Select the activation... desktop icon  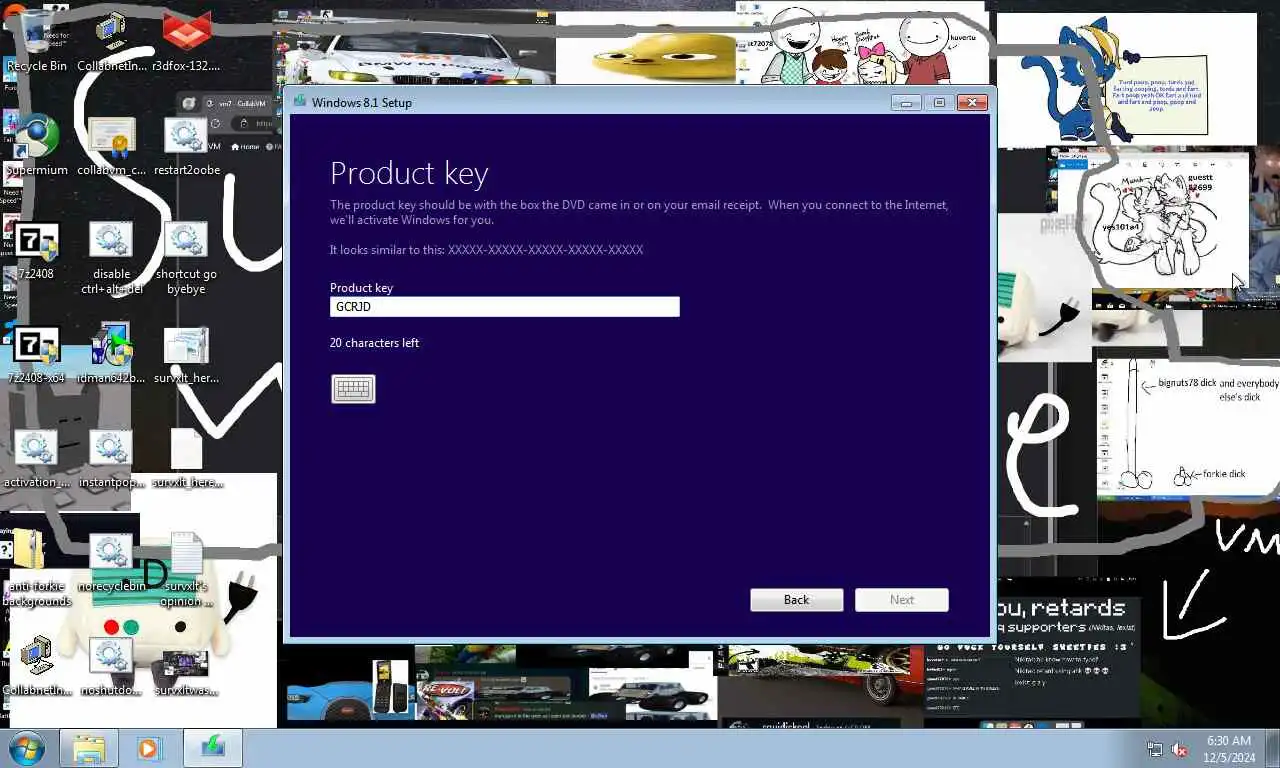(x=37, y=459)
